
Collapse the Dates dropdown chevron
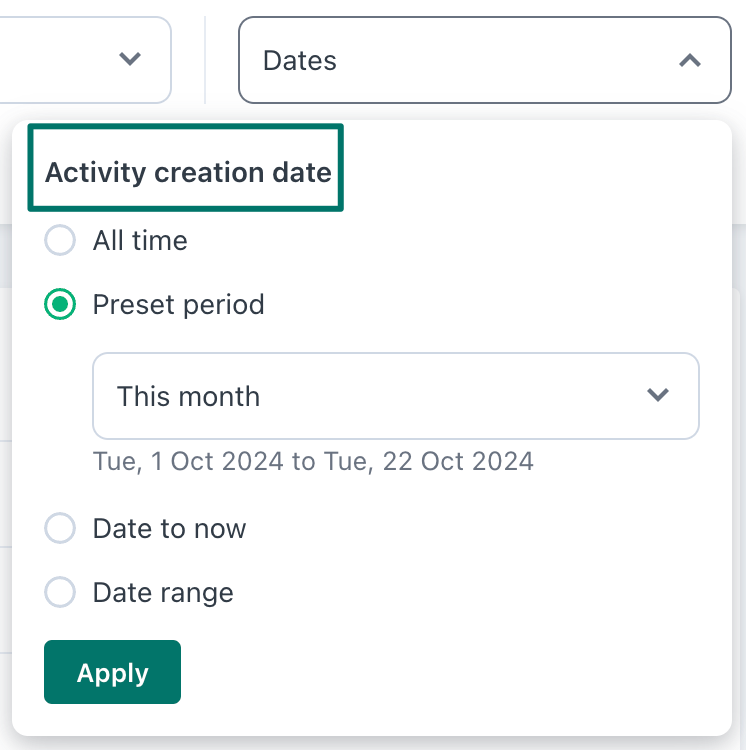click(x=690, y=61)
